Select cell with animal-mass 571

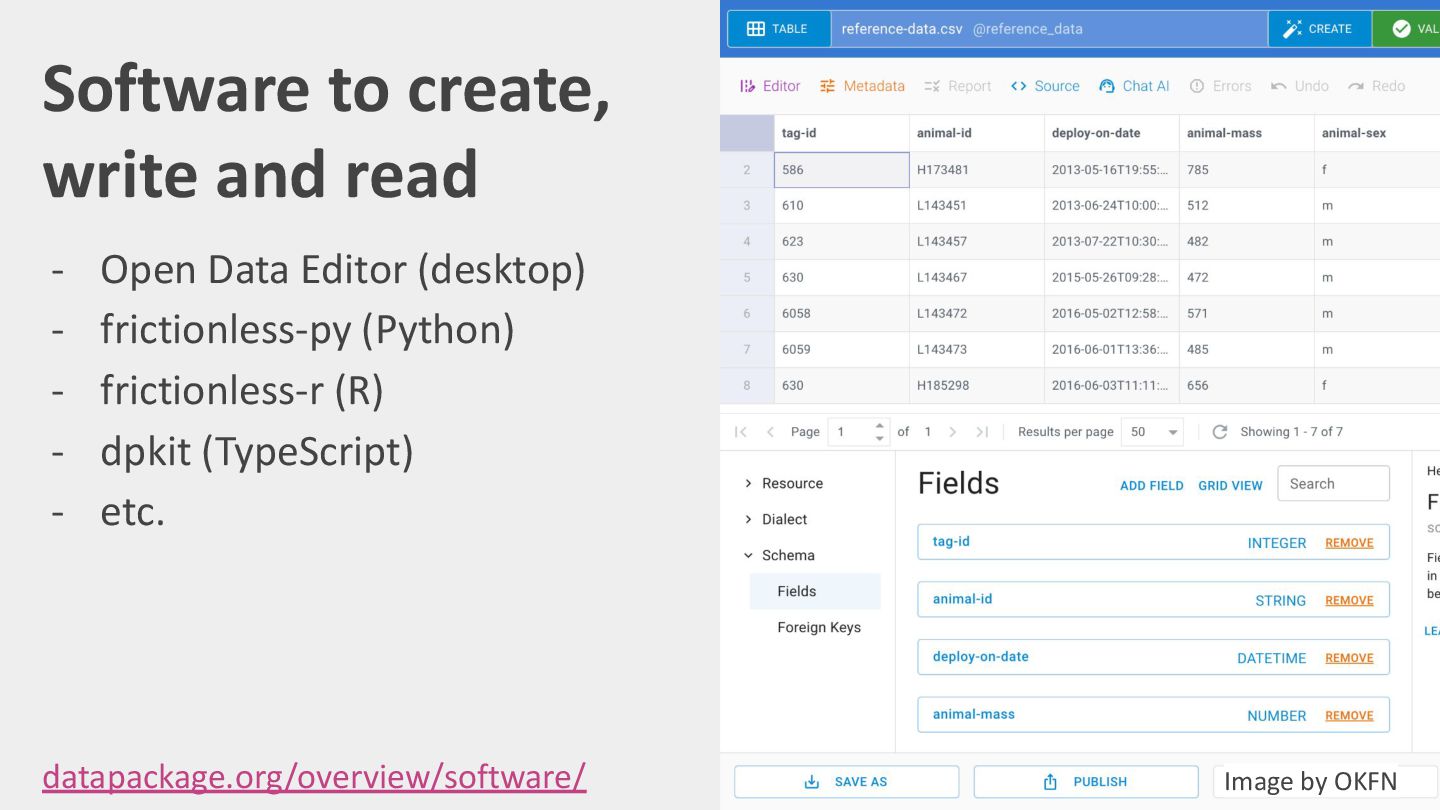pyautogui.click(x=1247, y=314)
